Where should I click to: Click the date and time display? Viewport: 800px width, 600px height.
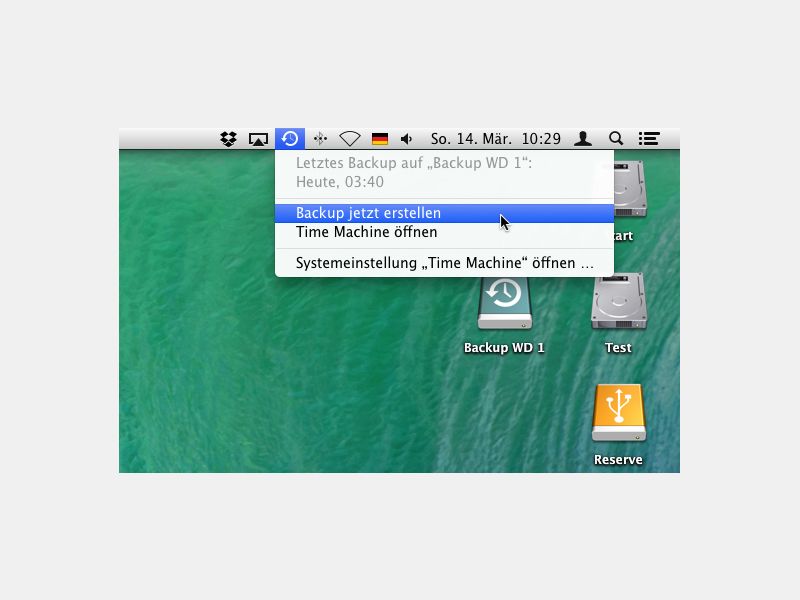(x=495, y=139)
